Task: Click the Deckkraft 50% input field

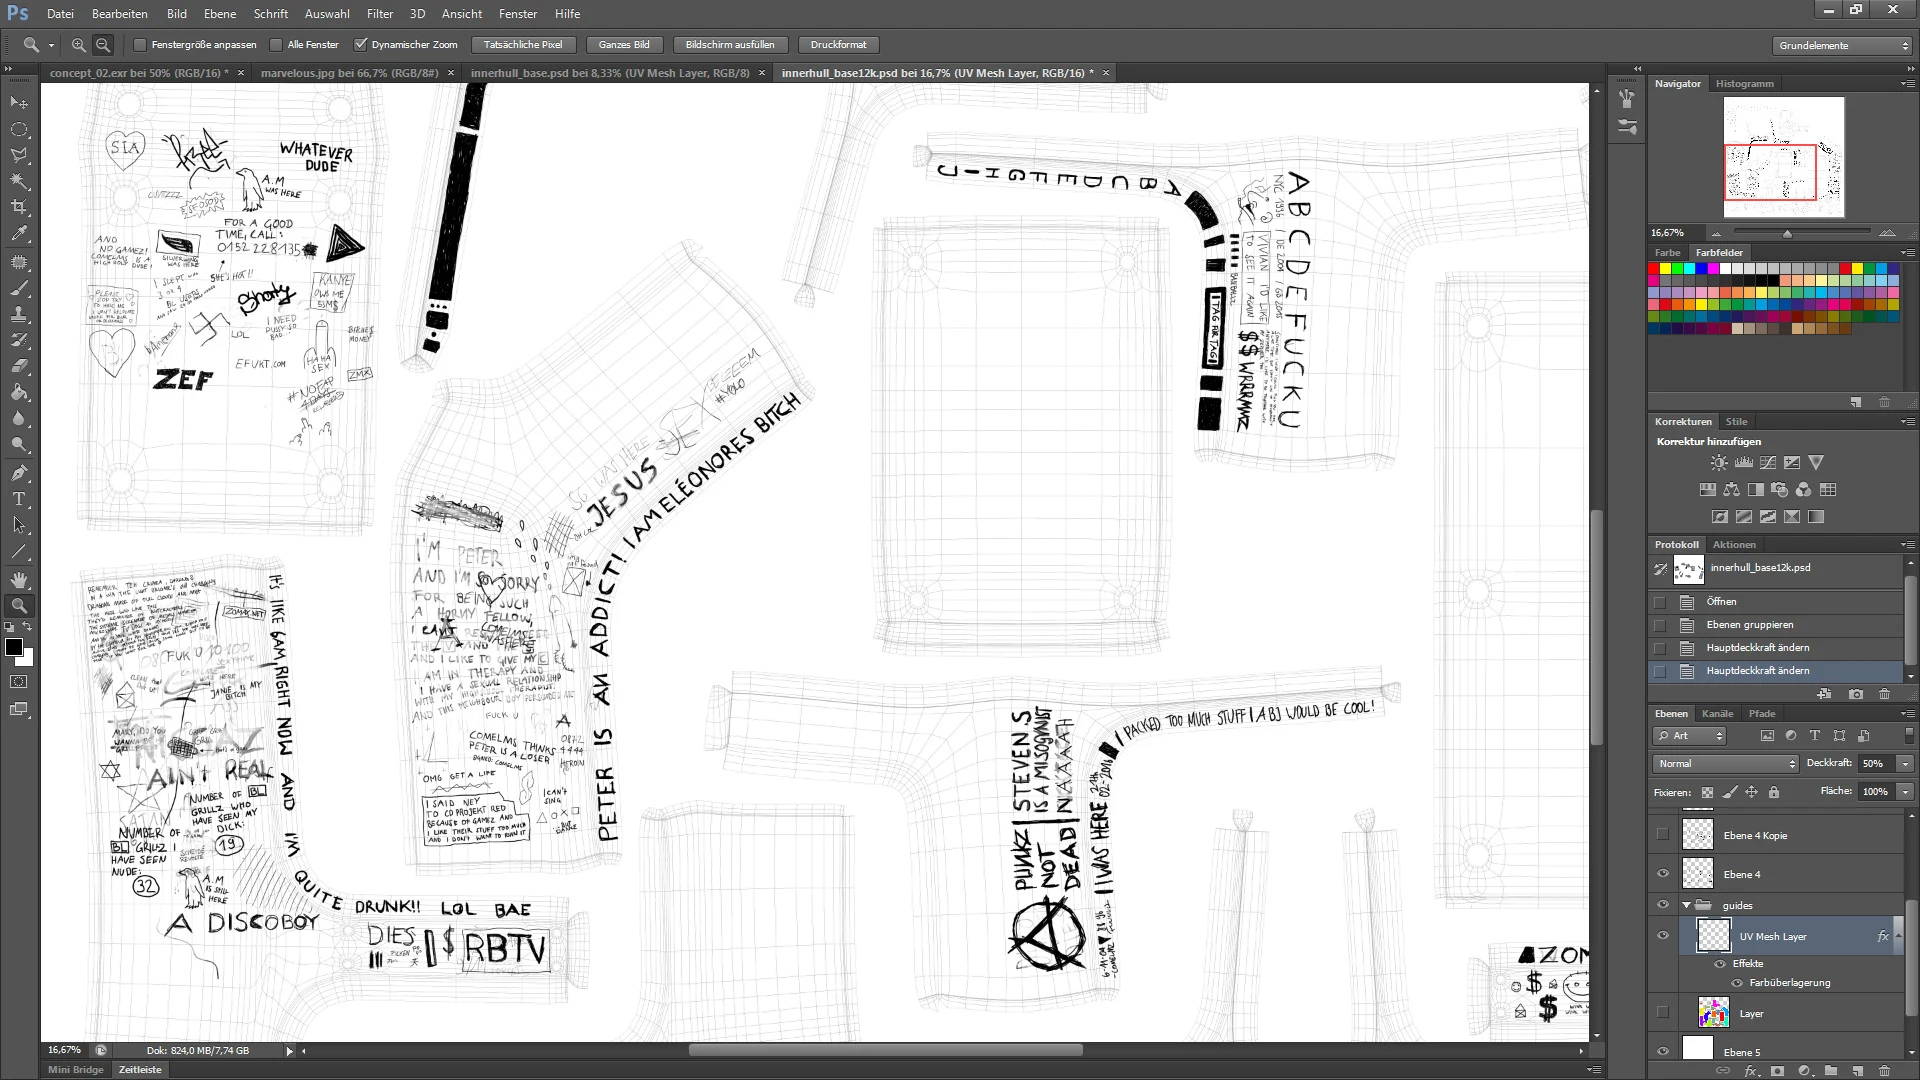Action: tap(1876, 764)
